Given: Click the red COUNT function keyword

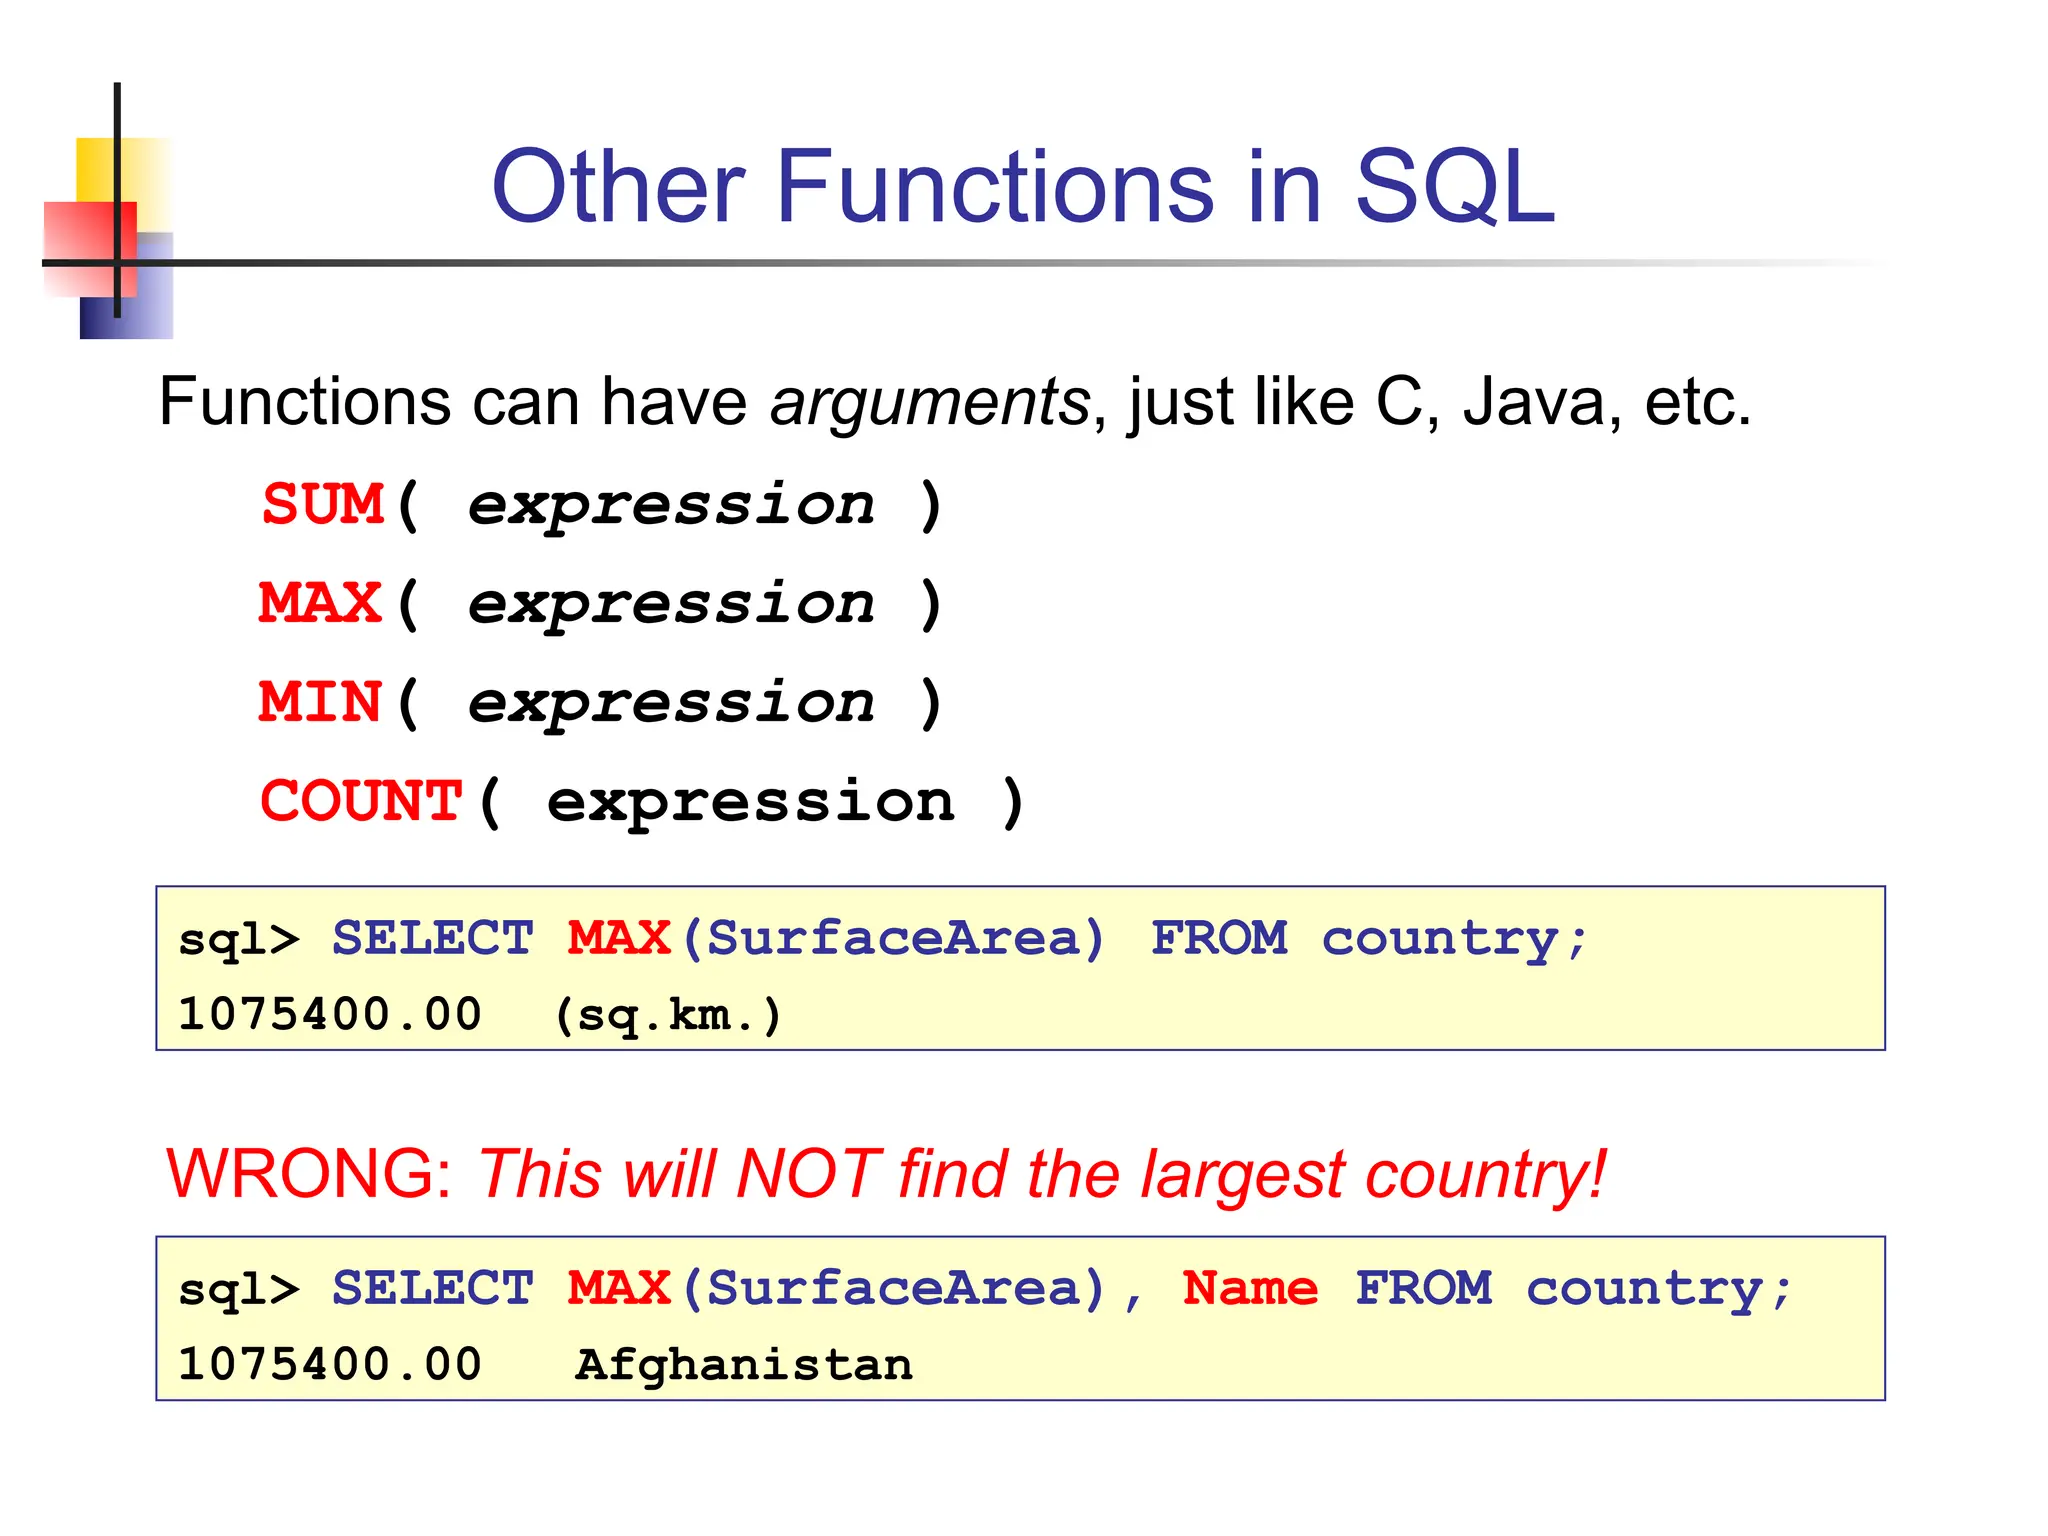Looking at the screenshot, I should point(361,802).
